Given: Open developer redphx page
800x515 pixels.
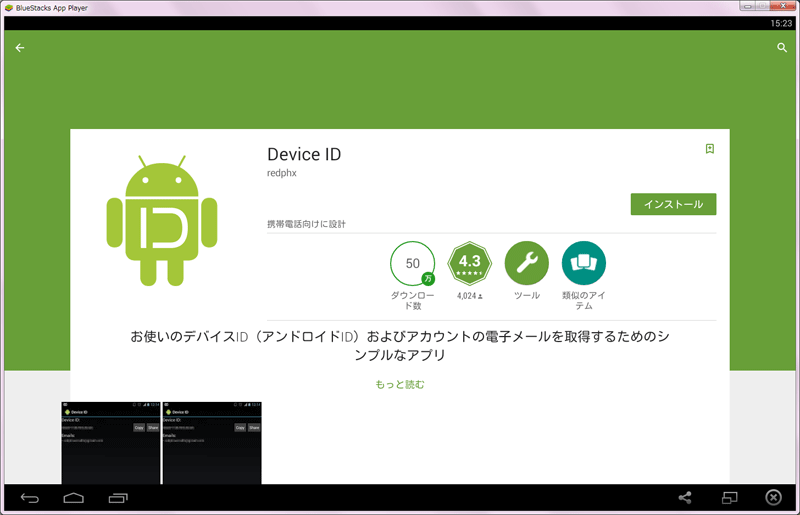Looking at the screenshot, I should (x=282, y=173).
